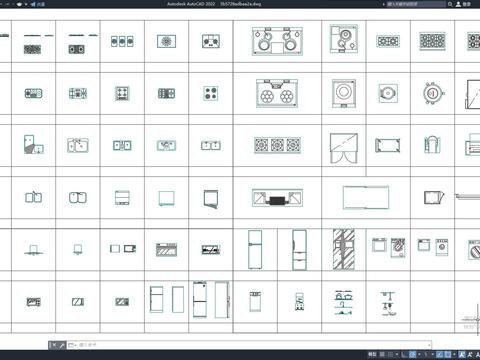
Task: Expand the command line history arrow
Action: click(x=429, y=345)
